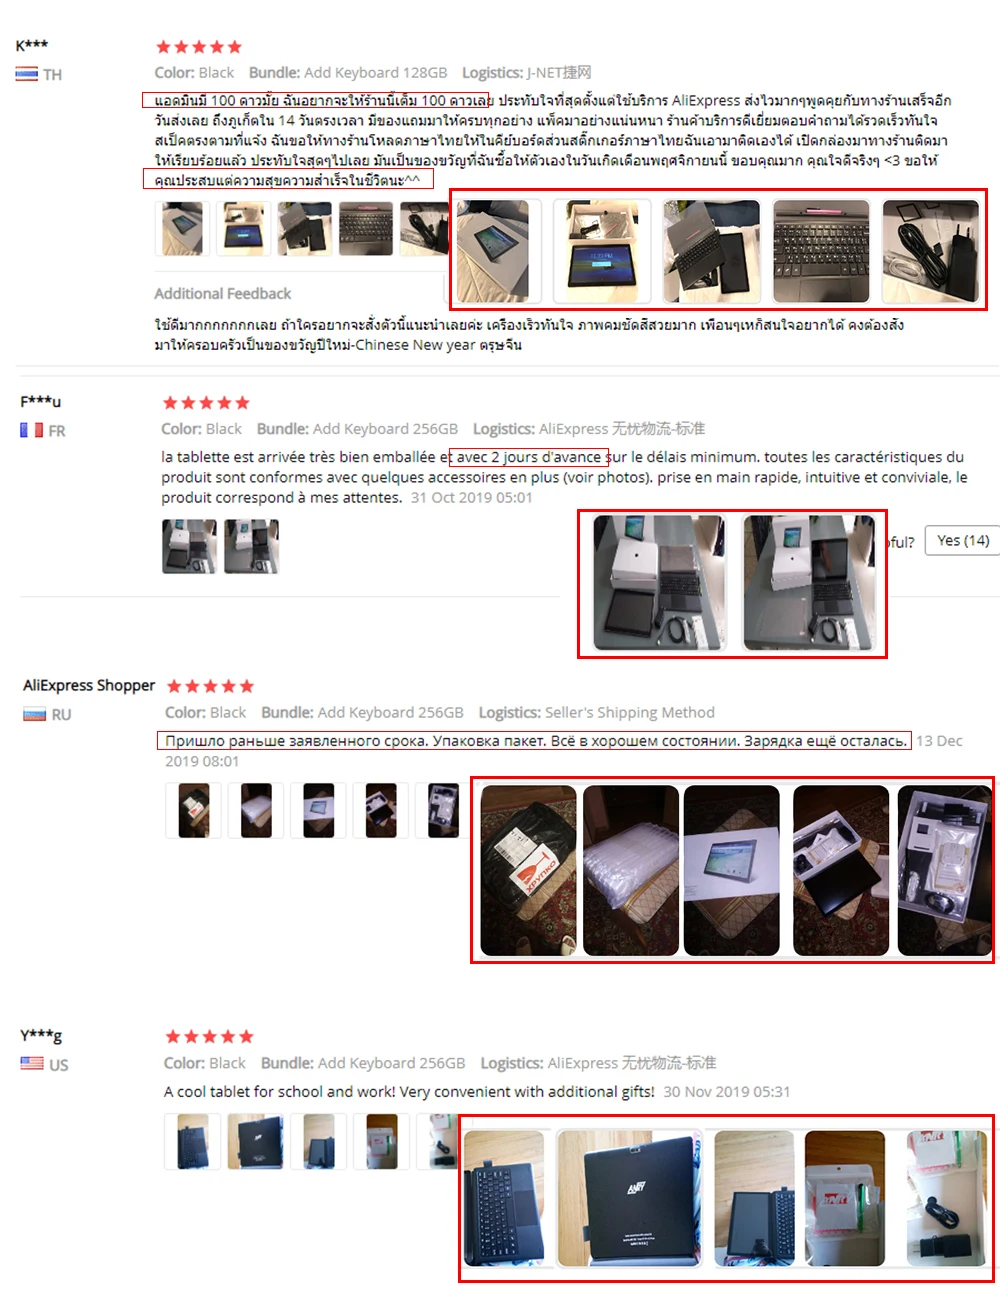
Task: Open enlarged black tablet back photo in US review
Action: [x=629, y=1198]
